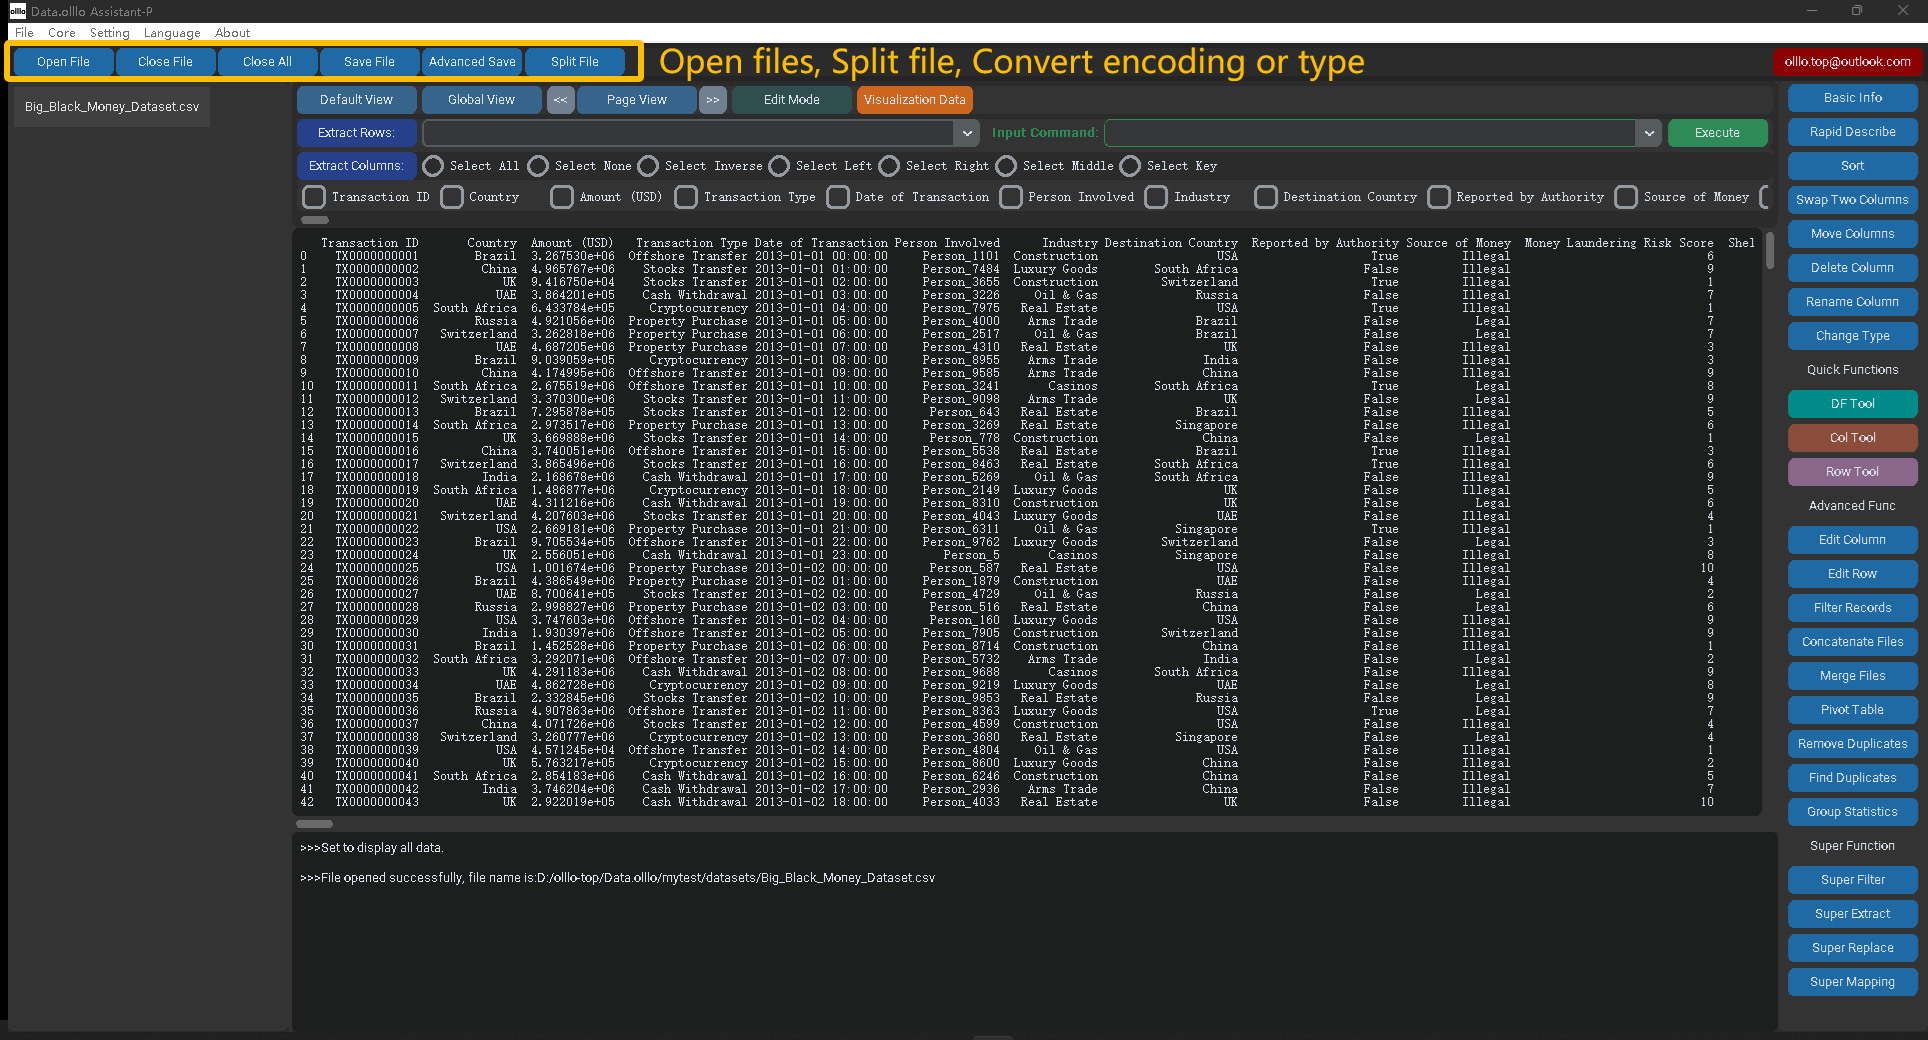Click the Extract Rows input field
Screen dimensions: 1928x1040
690,133
